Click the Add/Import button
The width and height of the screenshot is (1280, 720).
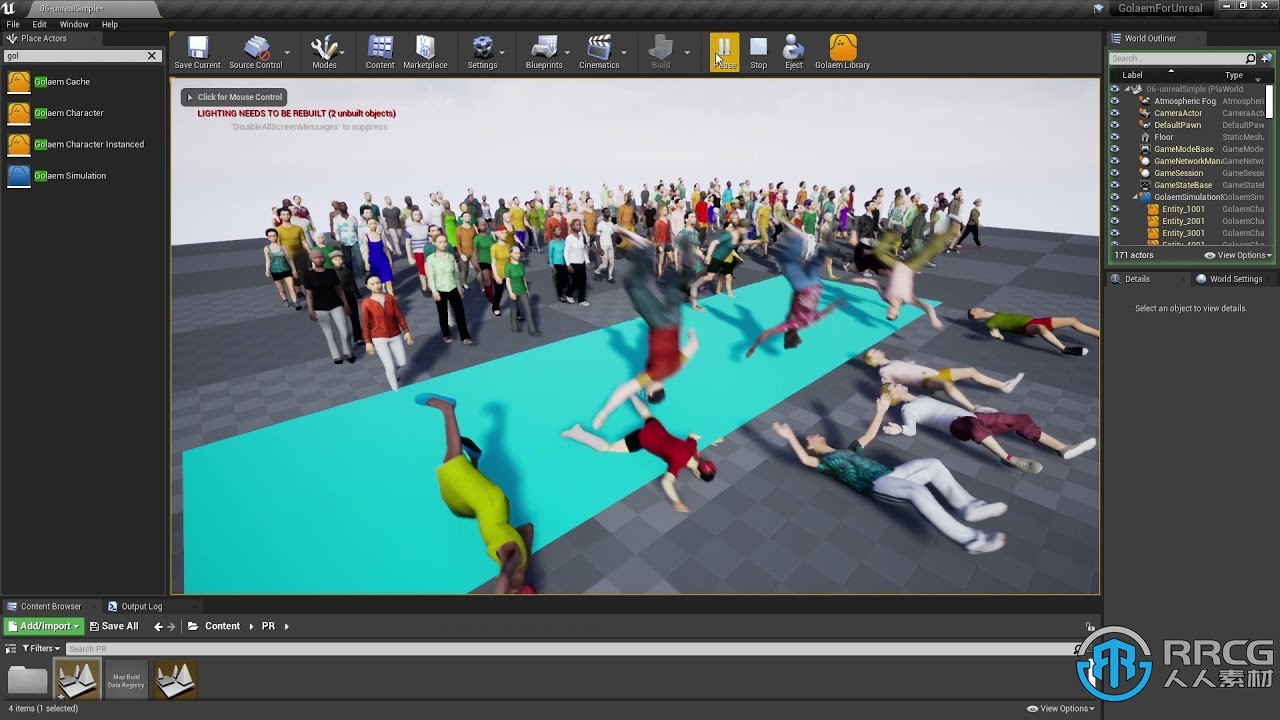coord(43,626)
